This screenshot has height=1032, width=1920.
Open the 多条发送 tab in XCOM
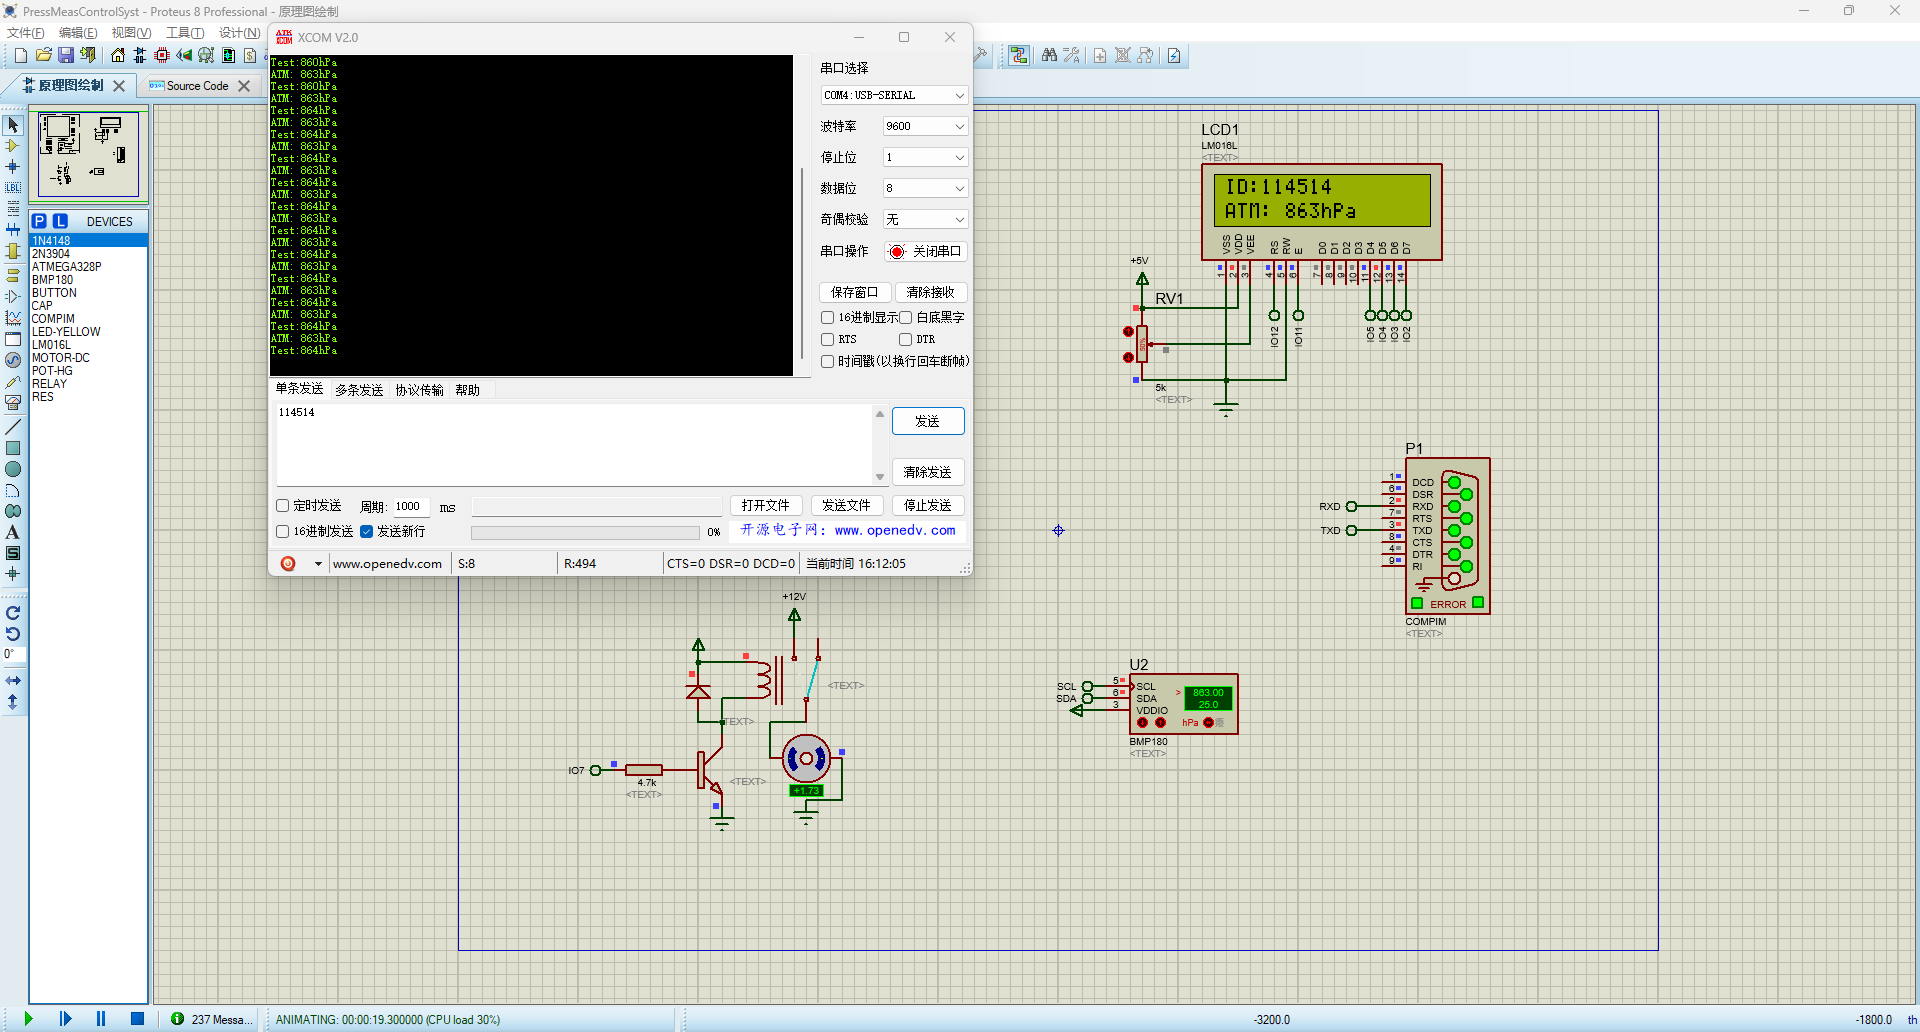point(359,390)
